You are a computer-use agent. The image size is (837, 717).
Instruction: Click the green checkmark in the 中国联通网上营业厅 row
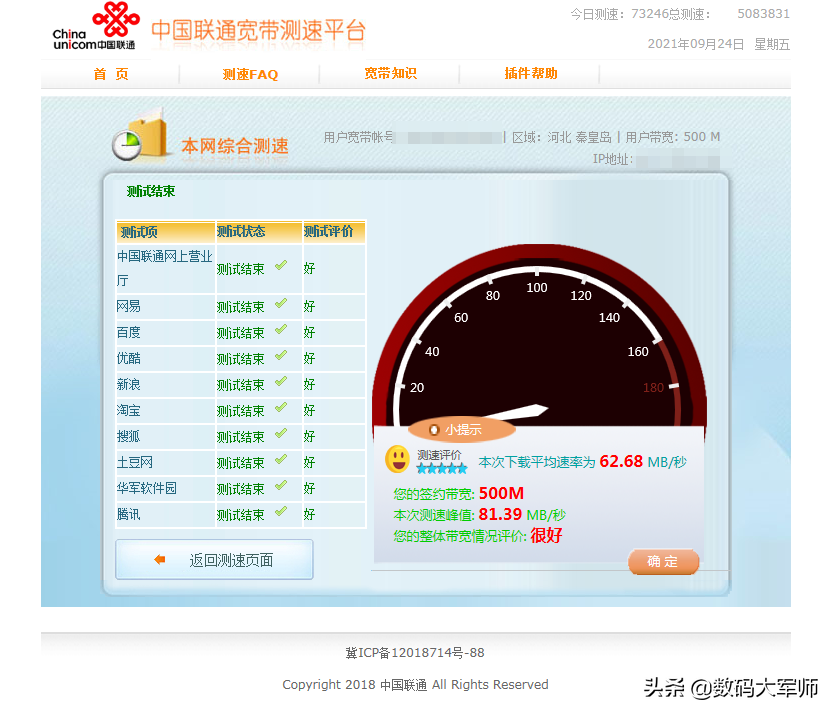pyautogui.click(x=281, y=266)
